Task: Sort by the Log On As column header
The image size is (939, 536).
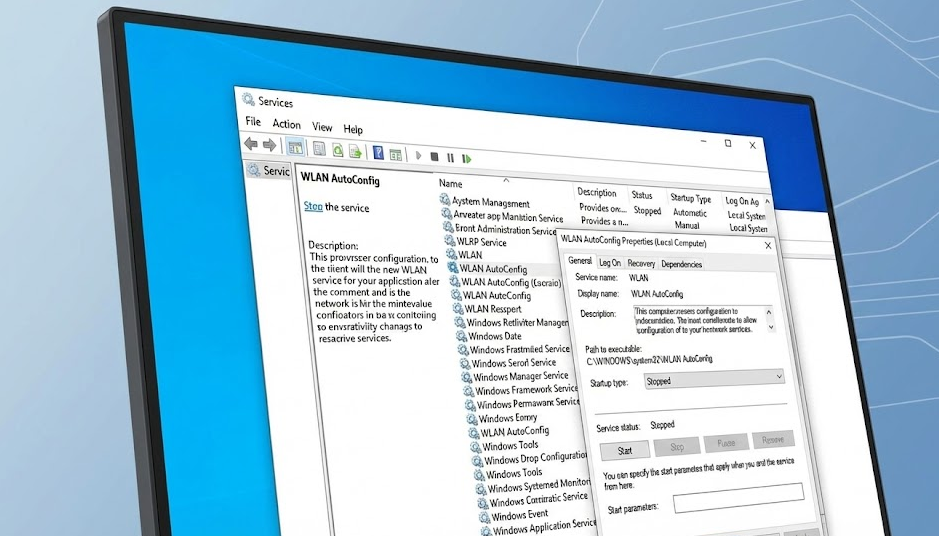Action: [x=741, y=201]
